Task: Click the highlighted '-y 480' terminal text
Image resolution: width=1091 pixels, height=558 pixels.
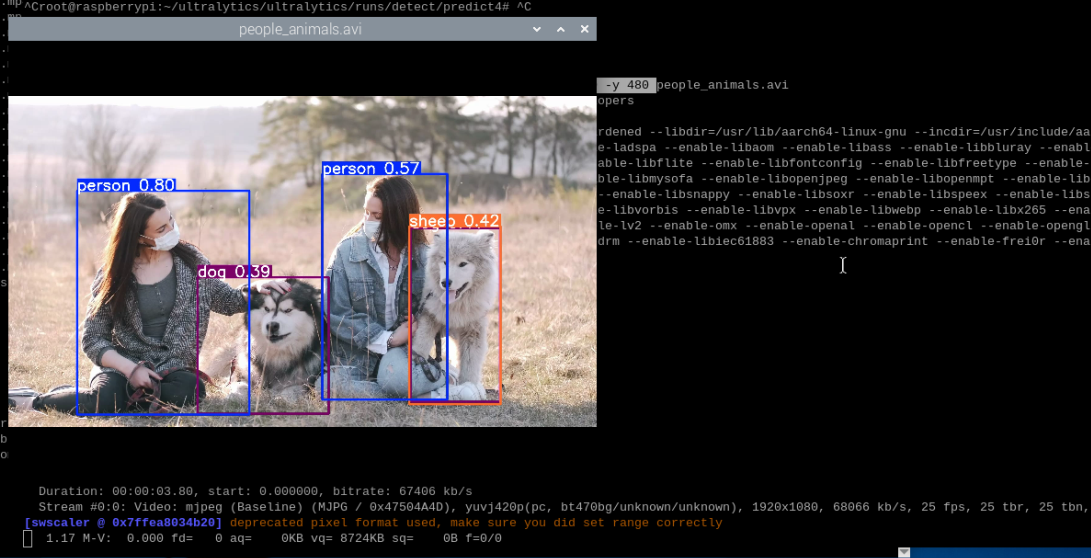Action: 626,85
